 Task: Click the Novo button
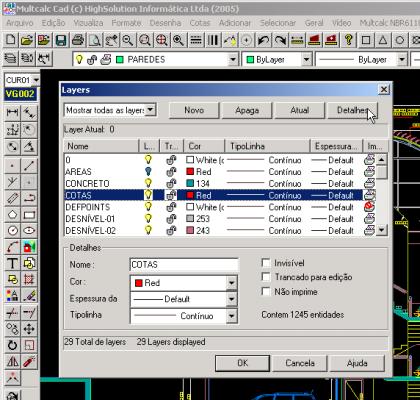tap(194, 110)
